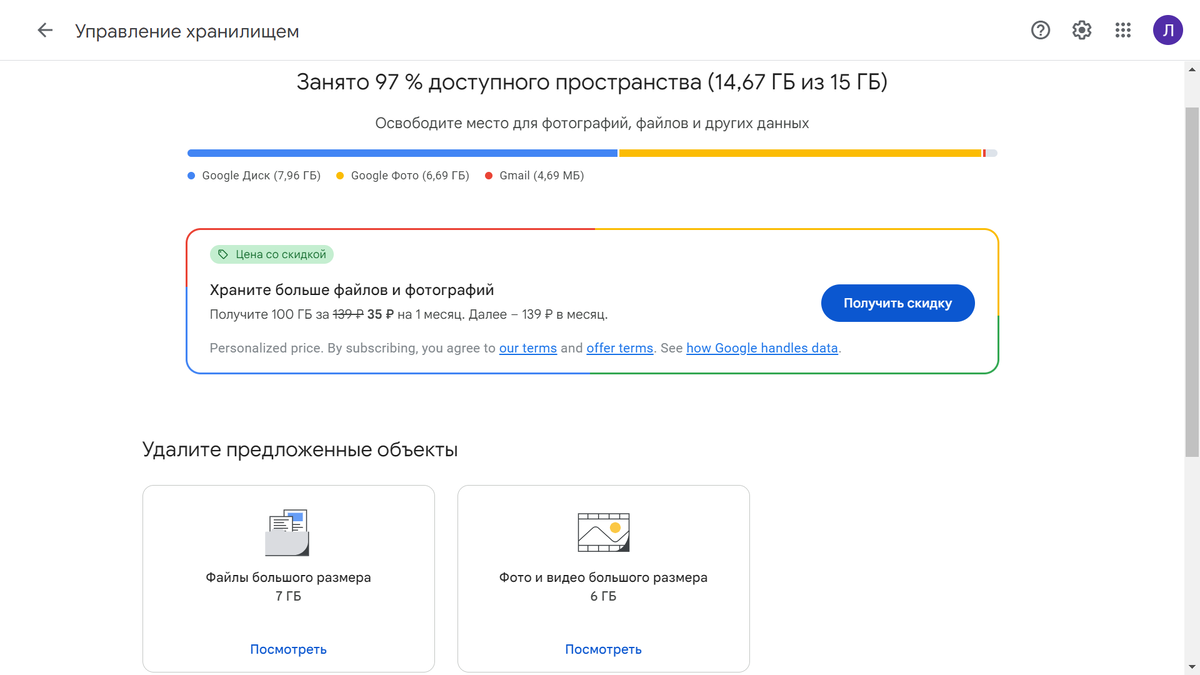Click Посмотреть under Фото и видео
1200x675 pixels.
(603, 649)
